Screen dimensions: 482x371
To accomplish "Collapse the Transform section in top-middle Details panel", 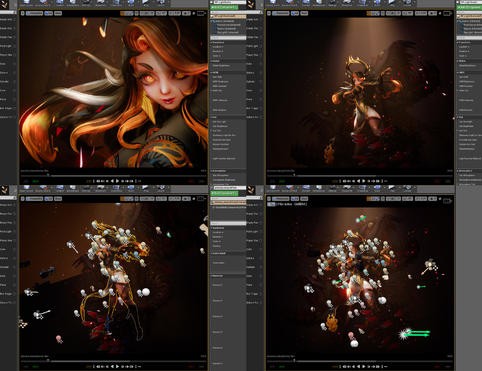I will (x=218, y=42).
